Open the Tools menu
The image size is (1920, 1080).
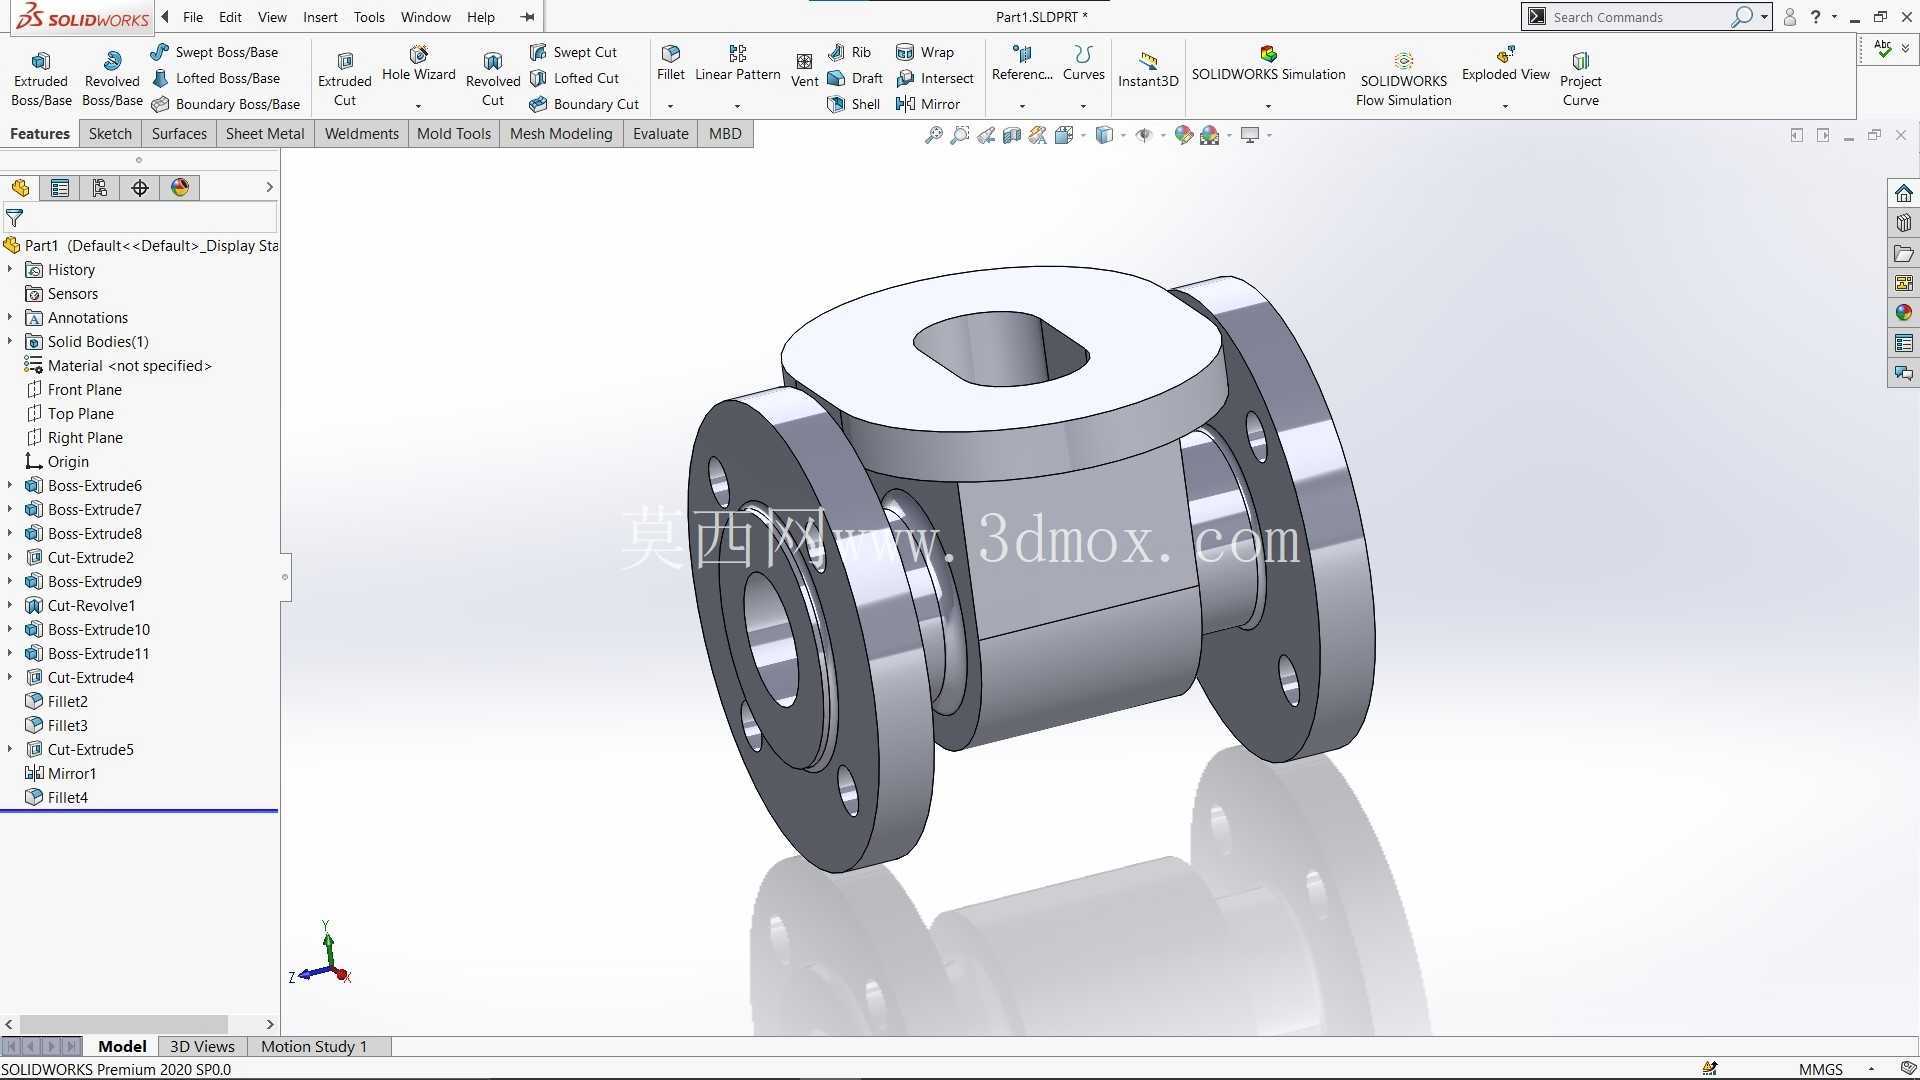coord(369,17)
